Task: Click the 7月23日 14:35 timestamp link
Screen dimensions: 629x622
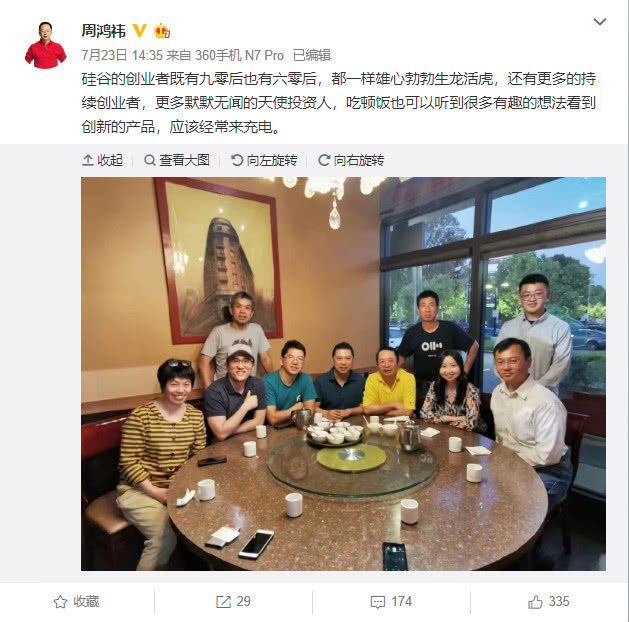Action: (x=122, y=55)
